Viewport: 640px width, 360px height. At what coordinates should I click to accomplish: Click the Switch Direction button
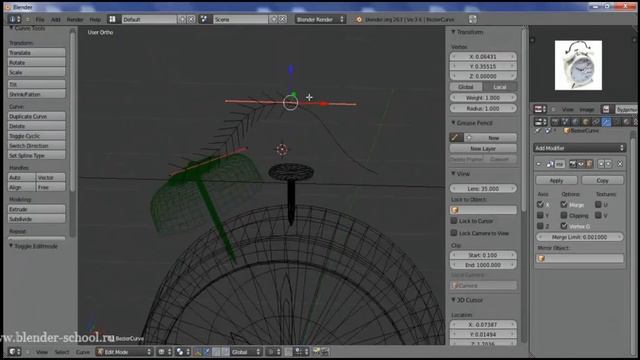pos(36,146)
